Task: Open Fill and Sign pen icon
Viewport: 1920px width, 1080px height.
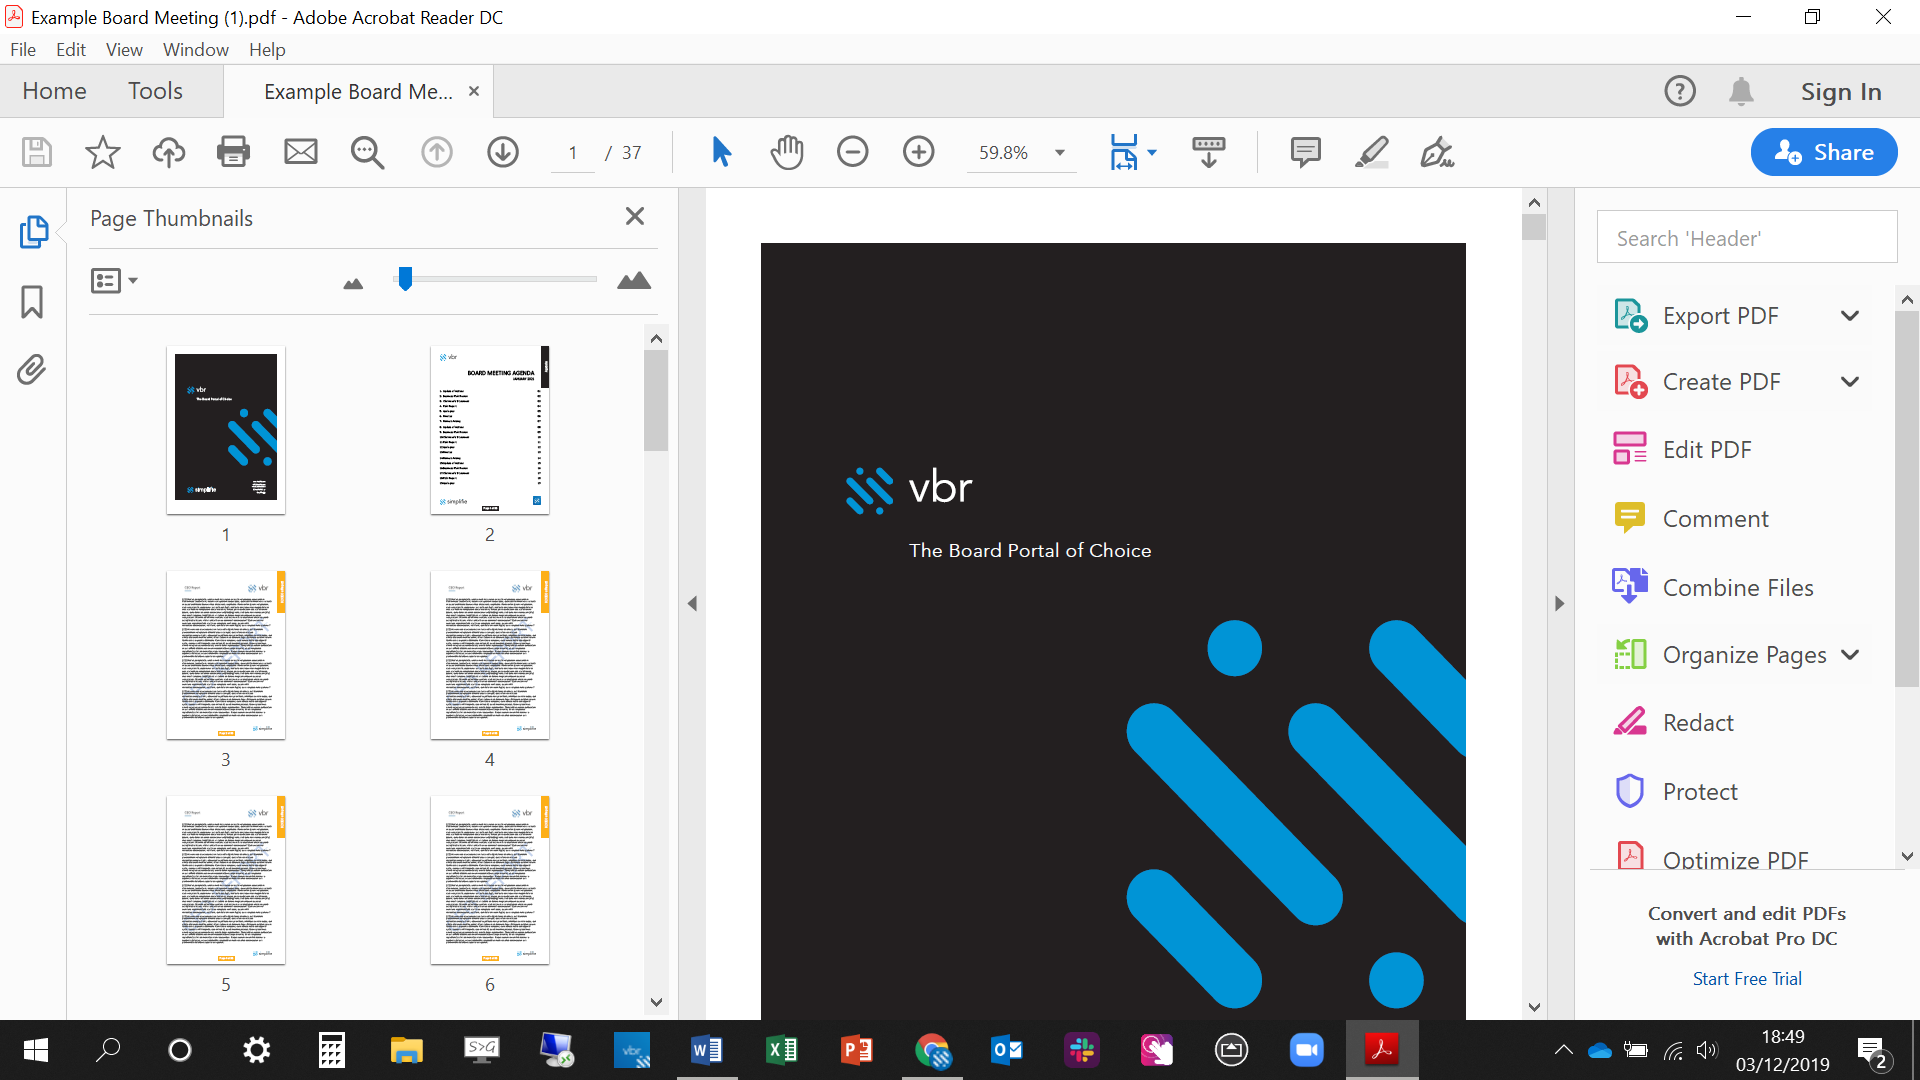Action: tap(1437, 152)
